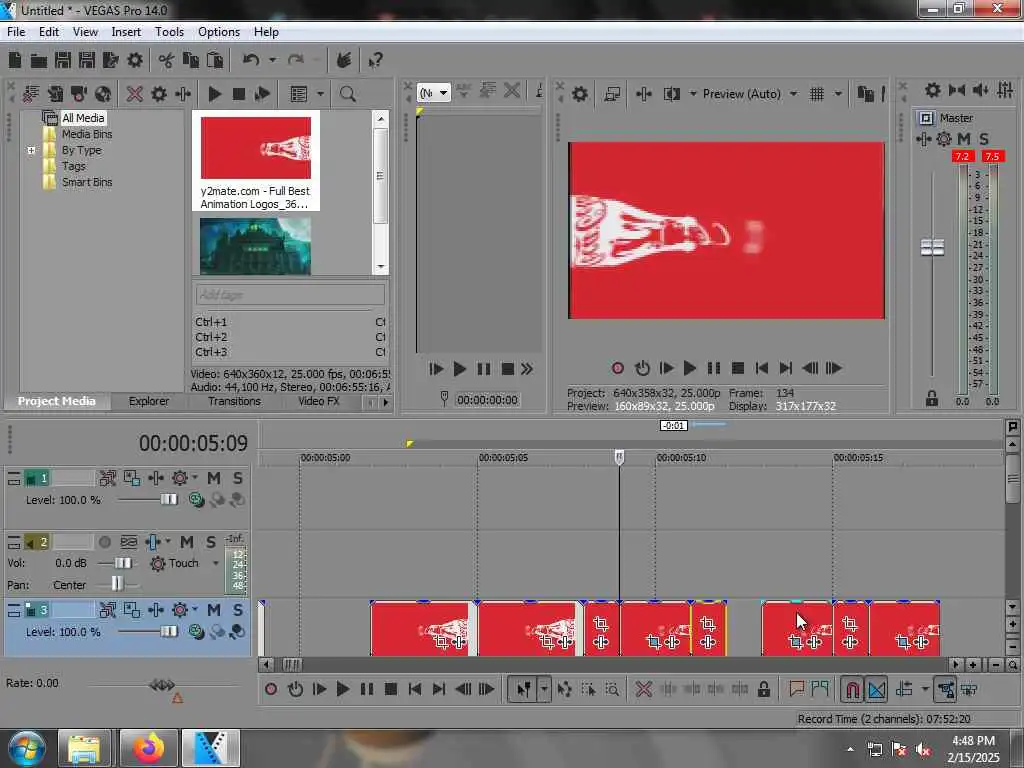The height and width of the screenshot is (768, 1024).
Task: Switch to the Transitions tab
Action: coord(234,401)
